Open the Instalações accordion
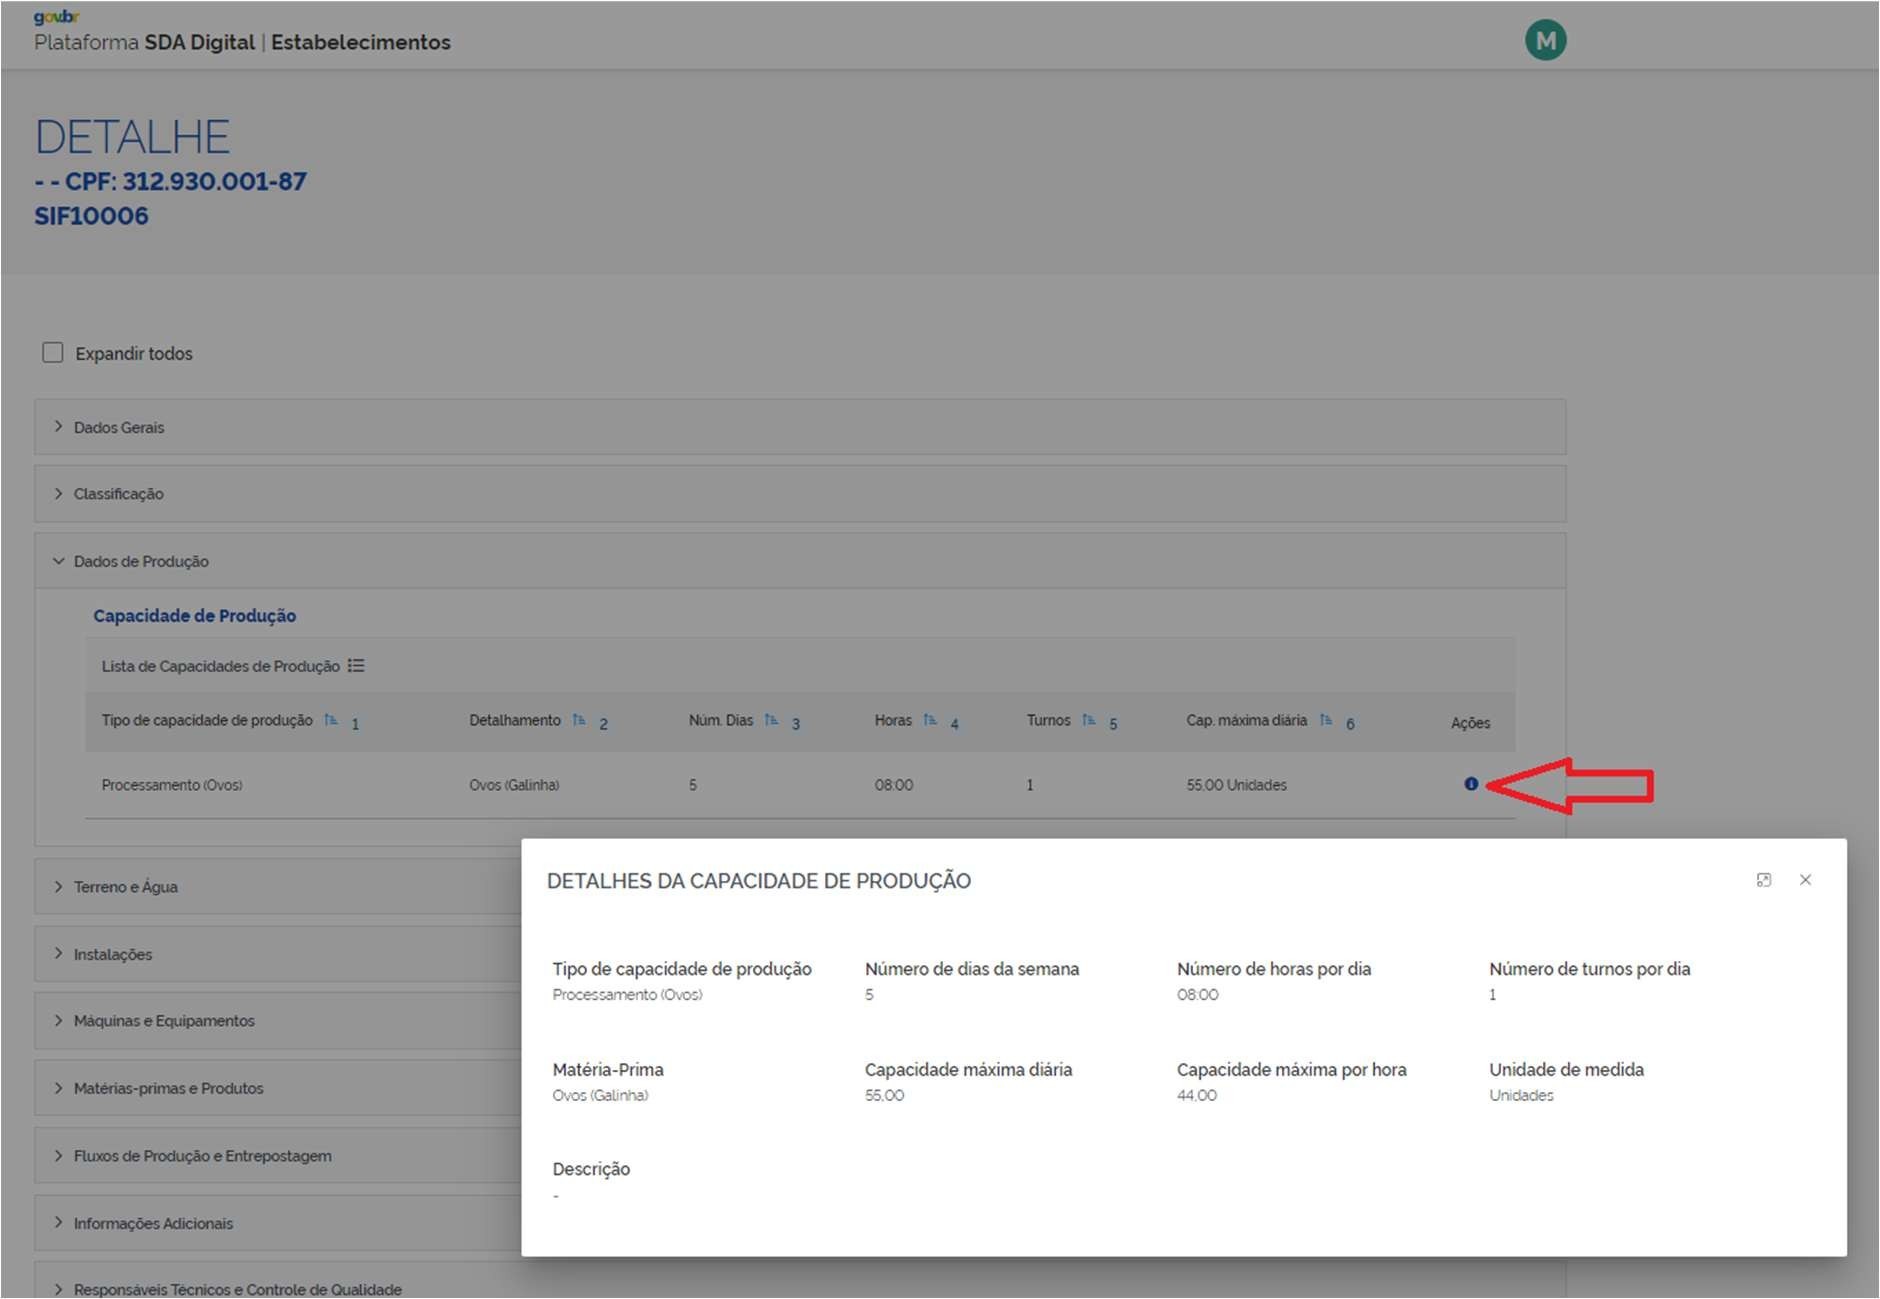Screen dimensions: 1880x1299 pos(112,954)
